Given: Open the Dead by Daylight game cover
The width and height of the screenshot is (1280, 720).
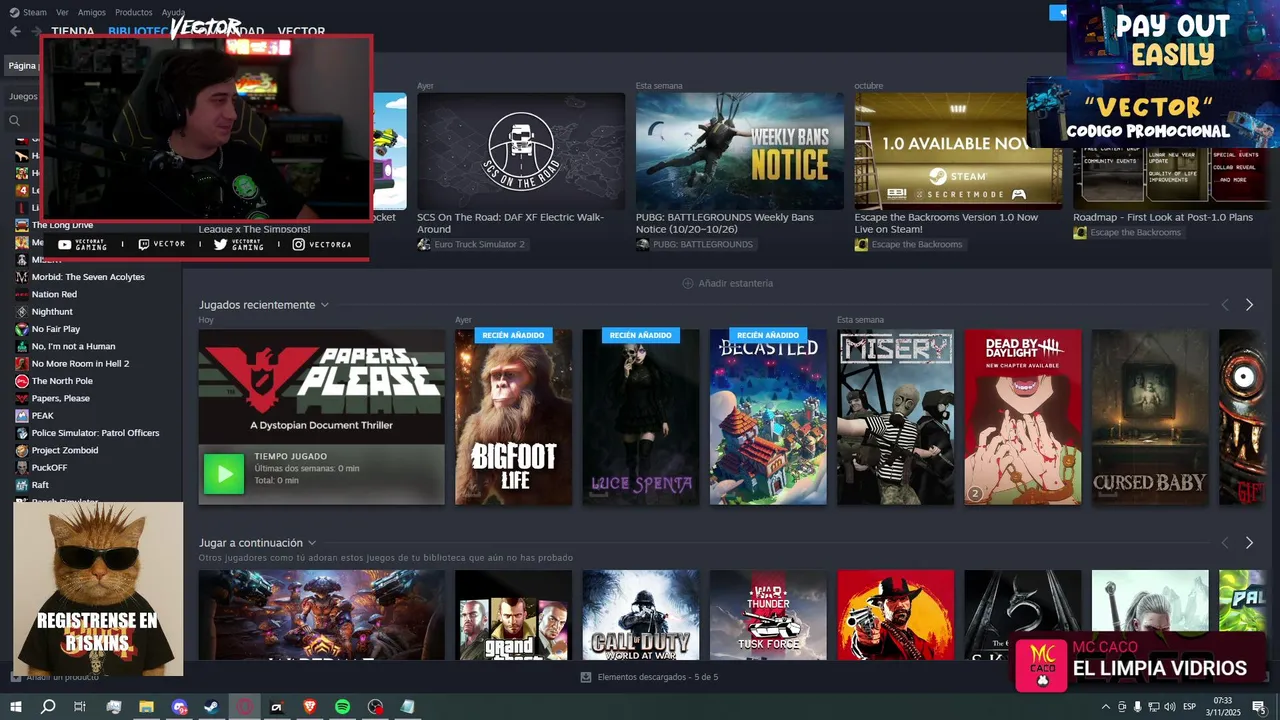Looking at the screenshot, I should [1023, 417].
